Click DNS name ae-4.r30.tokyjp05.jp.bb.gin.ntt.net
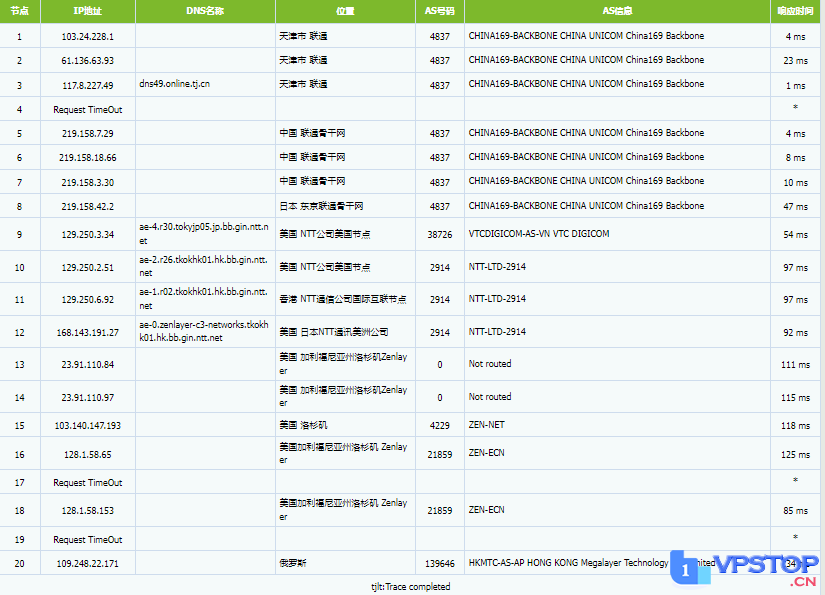Image resolution: width=825 pixels, height=595 pixels. (204, 234)
